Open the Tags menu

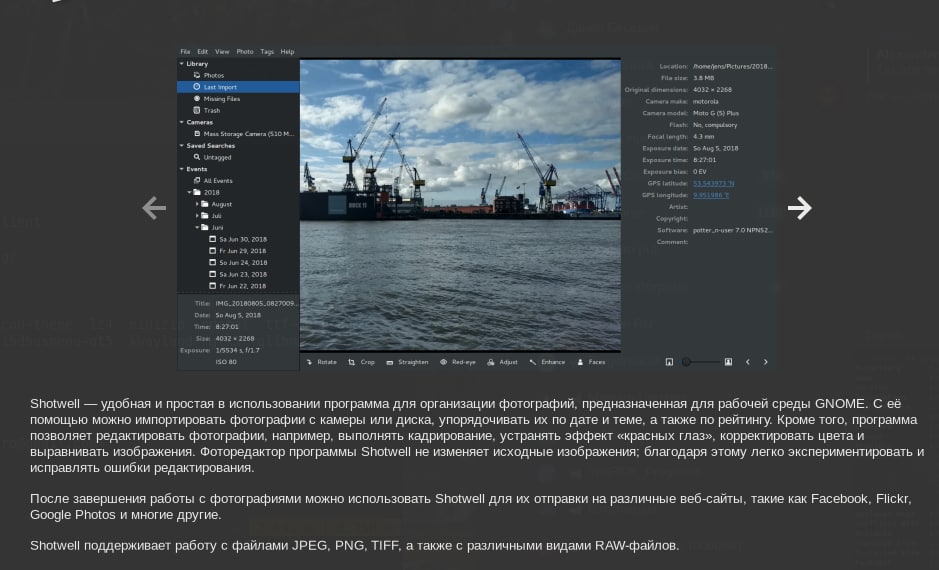[267, 51]
